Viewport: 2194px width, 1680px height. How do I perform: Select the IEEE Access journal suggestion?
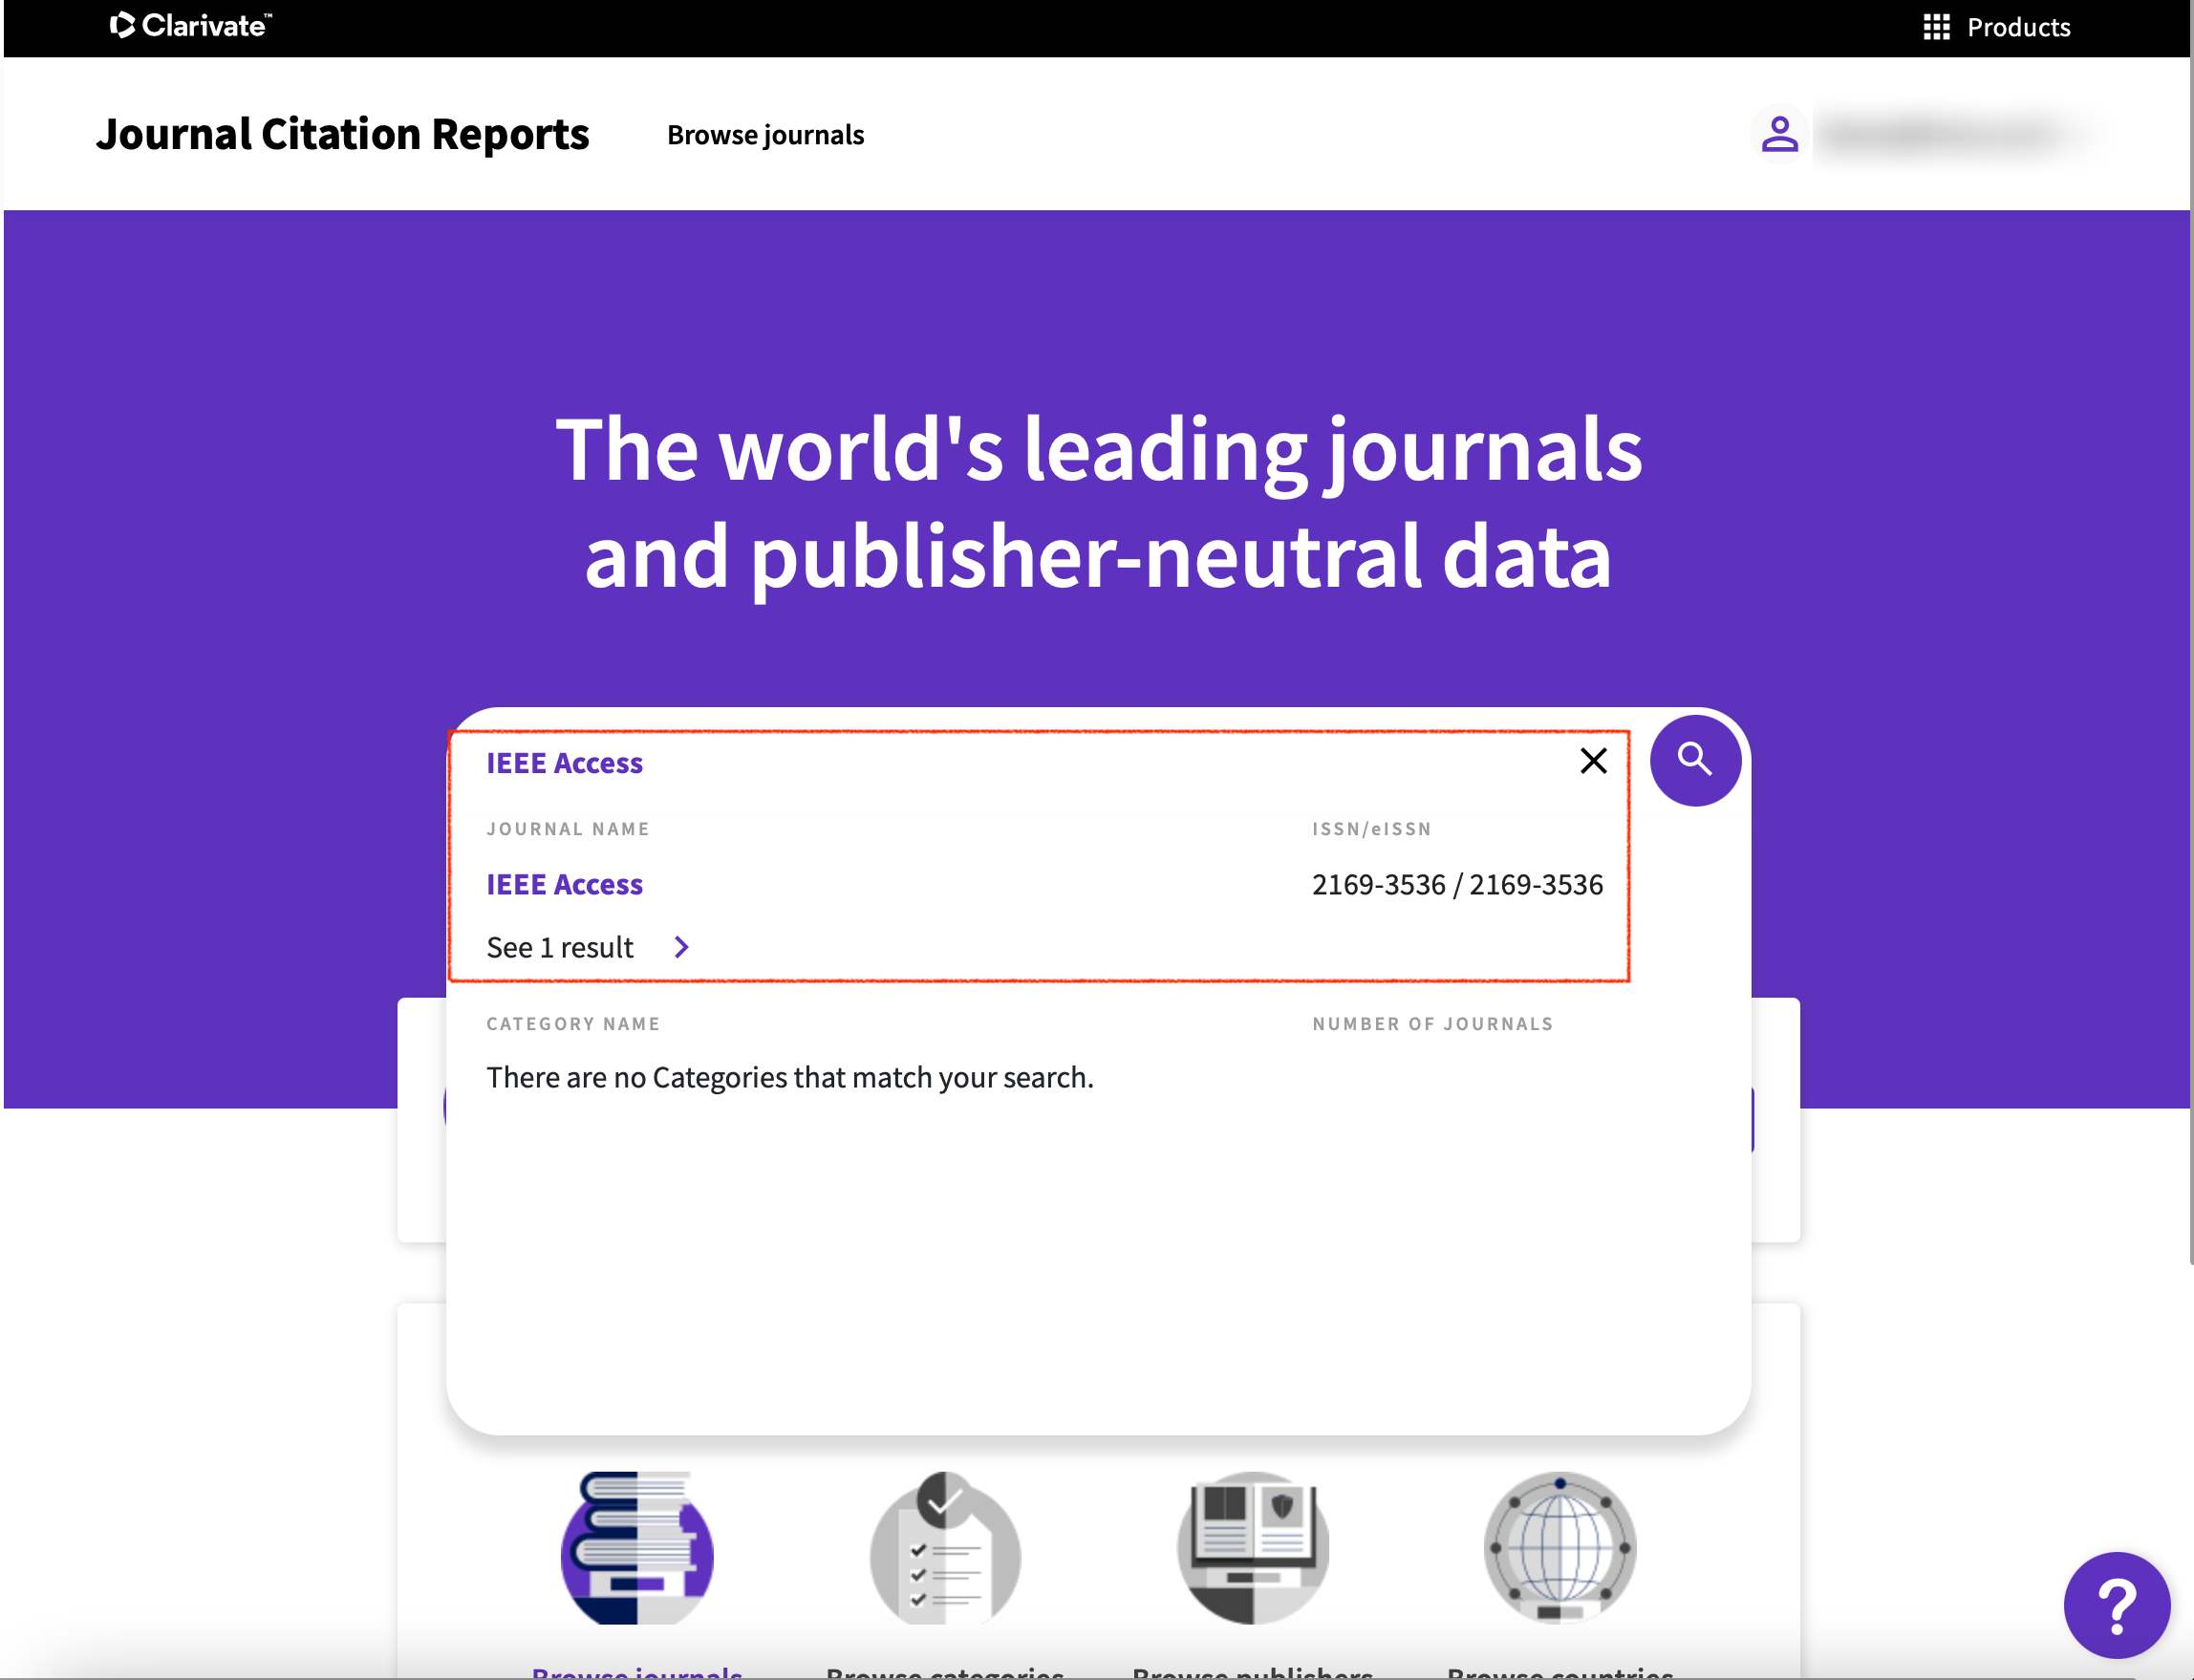[564, 884]
